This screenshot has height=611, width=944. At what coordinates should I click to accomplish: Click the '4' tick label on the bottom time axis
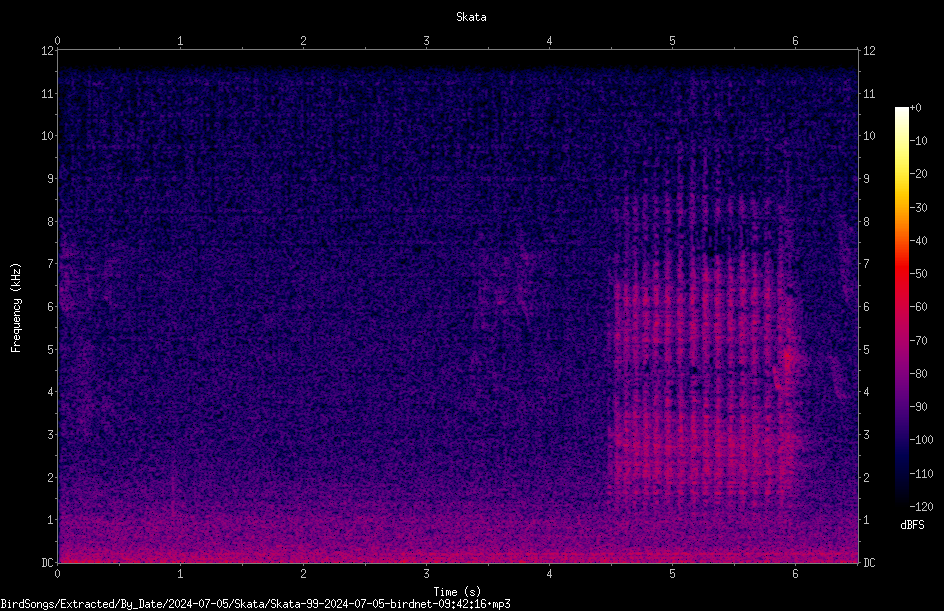[549, 574]
